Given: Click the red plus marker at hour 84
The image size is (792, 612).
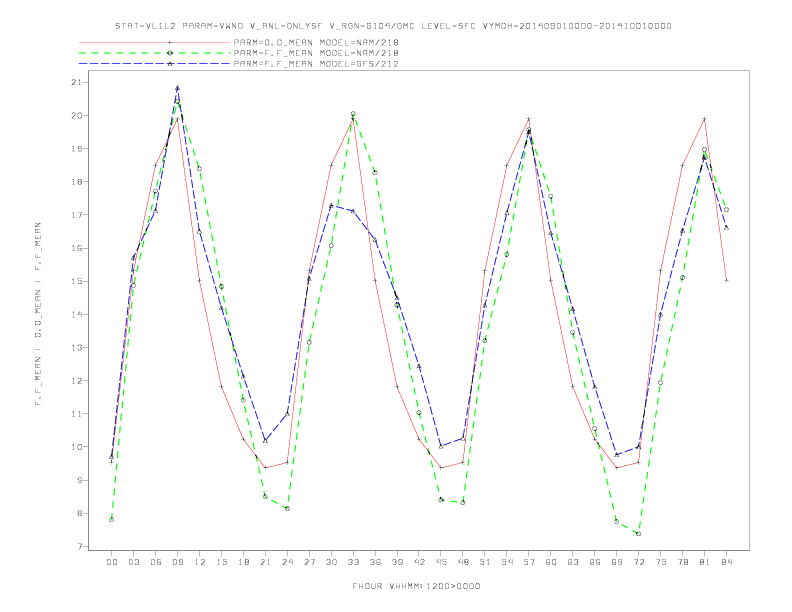Looking at the screenshot, I should 726,280.
